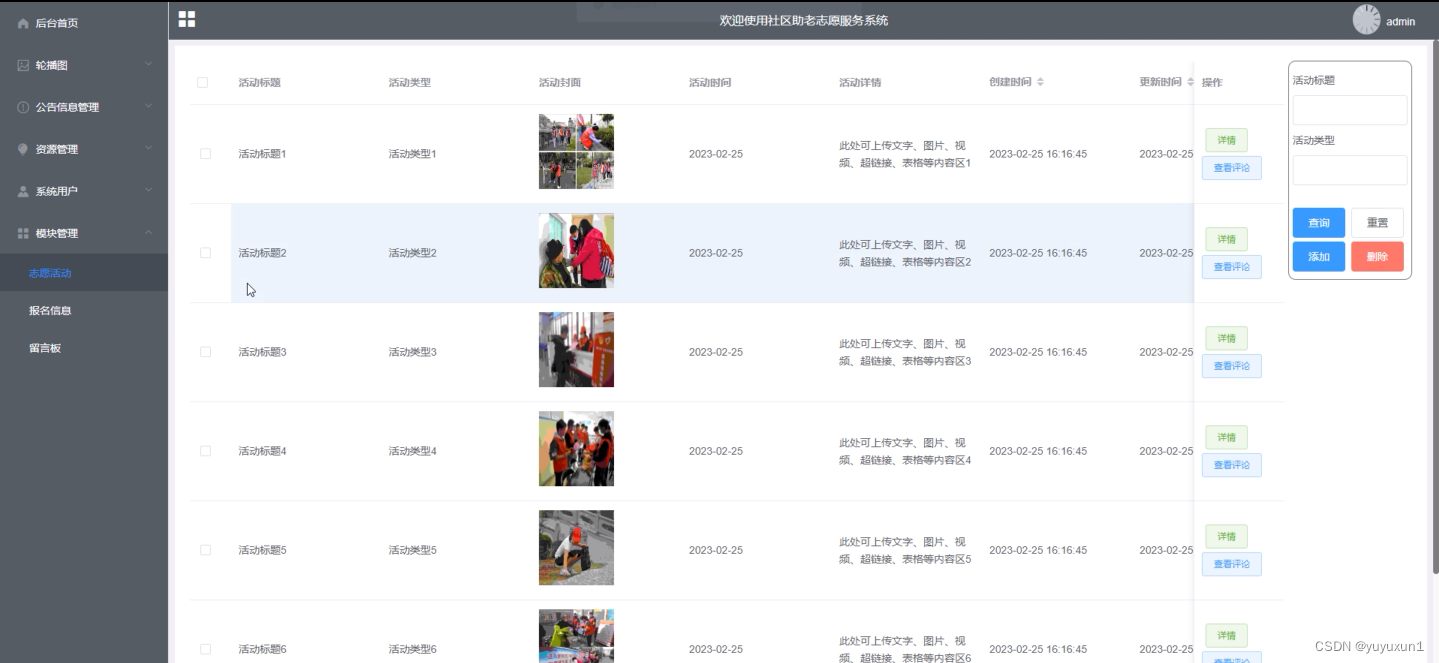Open the 报名信息 submenu item
The width and height of the screenshot is (1439, 663).
click(84, 311)
